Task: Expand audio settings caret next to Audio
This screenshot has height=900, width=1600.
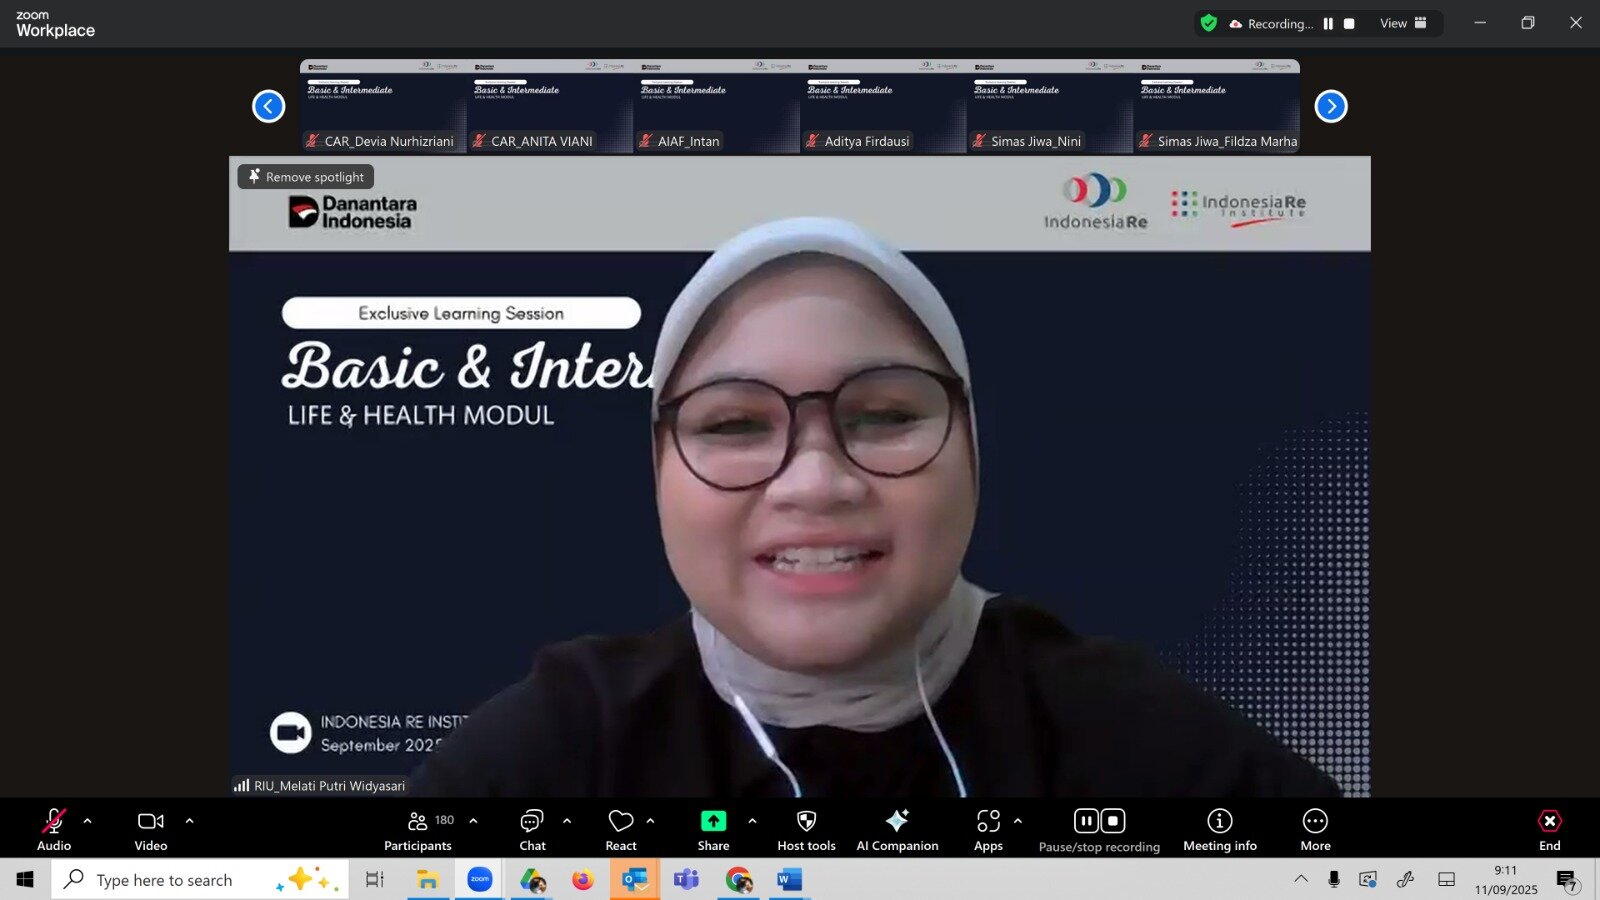Action: point(88,821)
